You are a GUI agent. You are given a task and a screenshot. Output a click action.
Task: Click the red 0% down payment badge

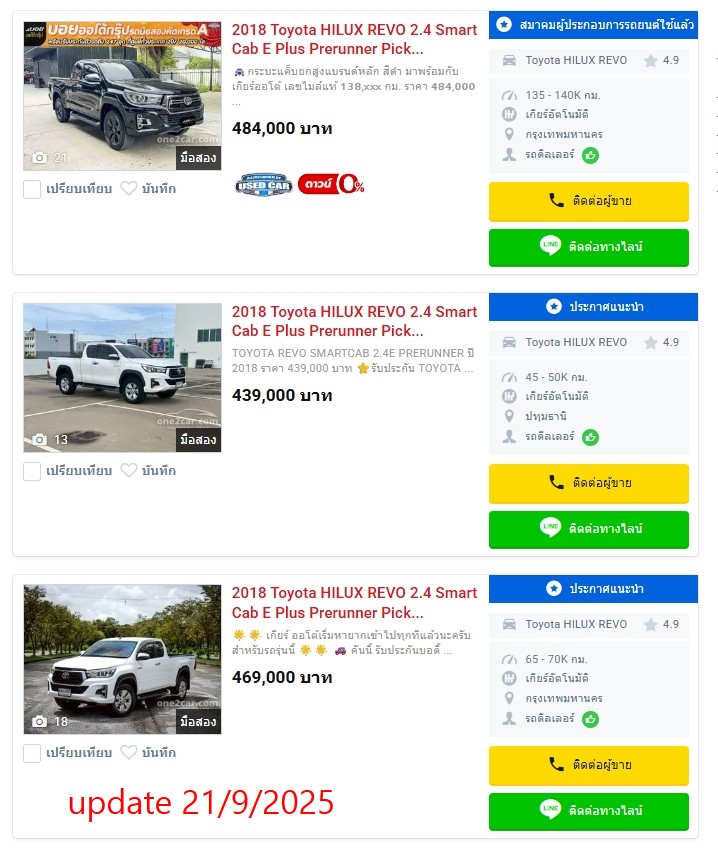coord(331,184)
